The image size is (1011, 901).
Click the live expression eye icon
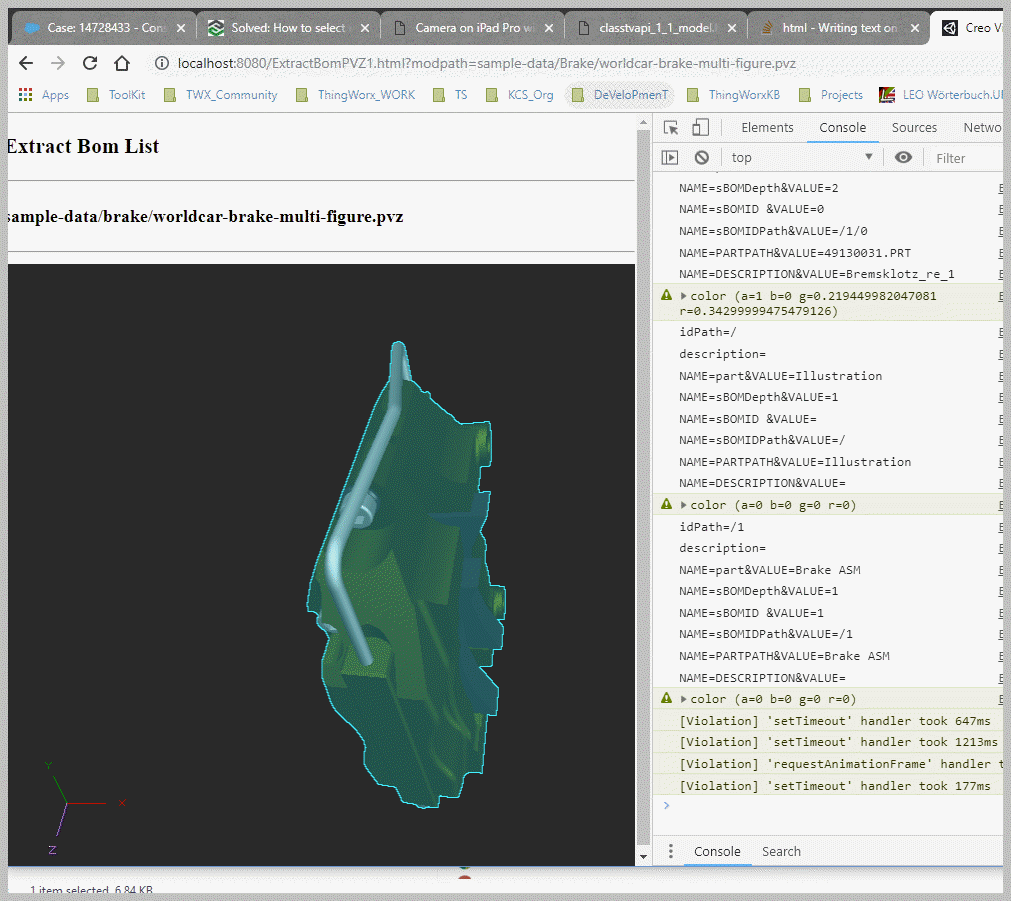[903, 157]
